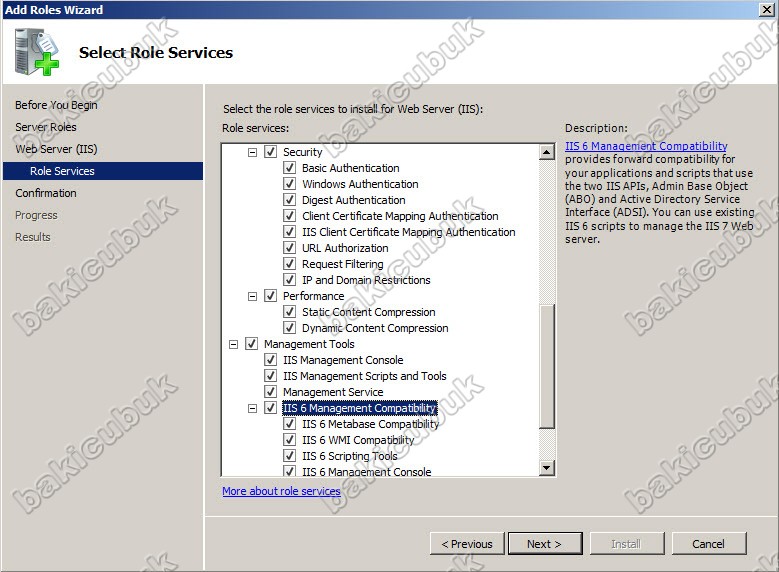The width and height of the screenshot is (779, 572).
Task: Toggle IIS 6 Scripting Tools checkbox
Action: point(289,456)
